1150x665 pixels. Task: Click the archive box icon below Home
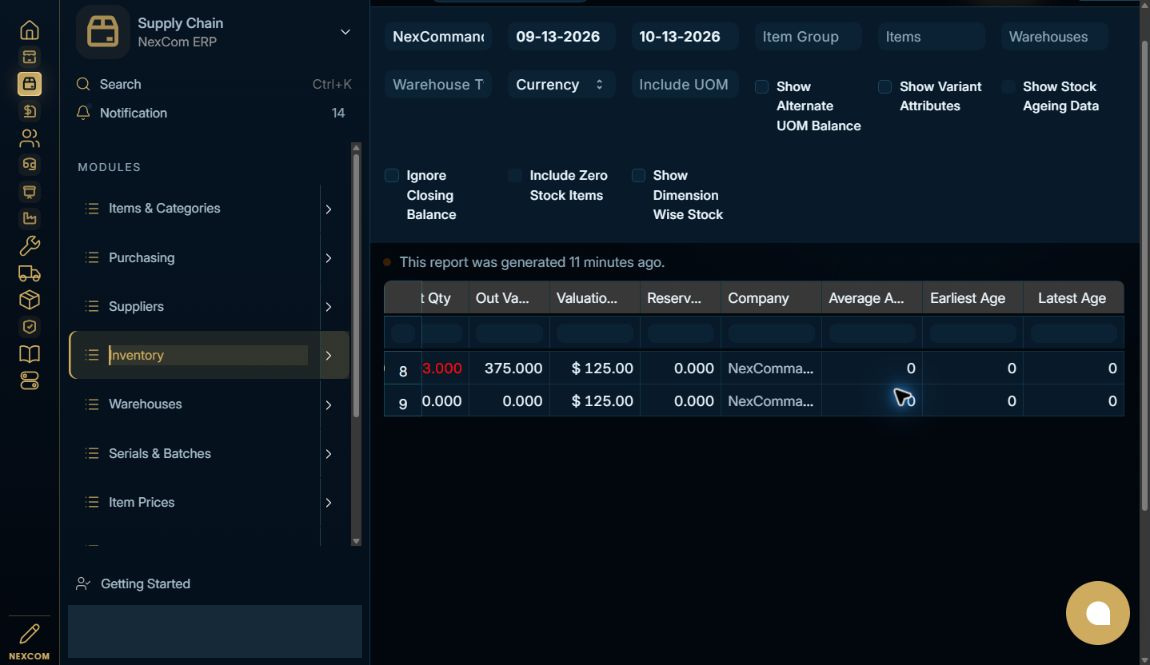point(29,57)
